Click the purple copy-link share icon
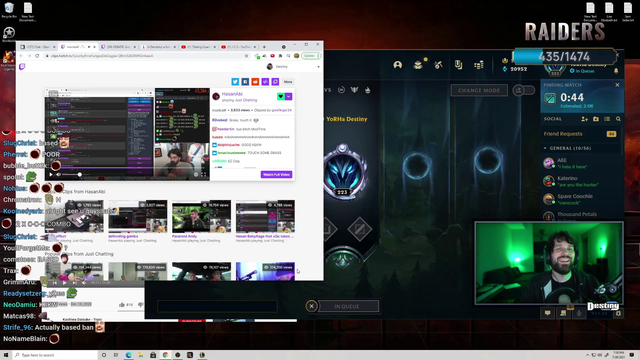 pos(275,82)
